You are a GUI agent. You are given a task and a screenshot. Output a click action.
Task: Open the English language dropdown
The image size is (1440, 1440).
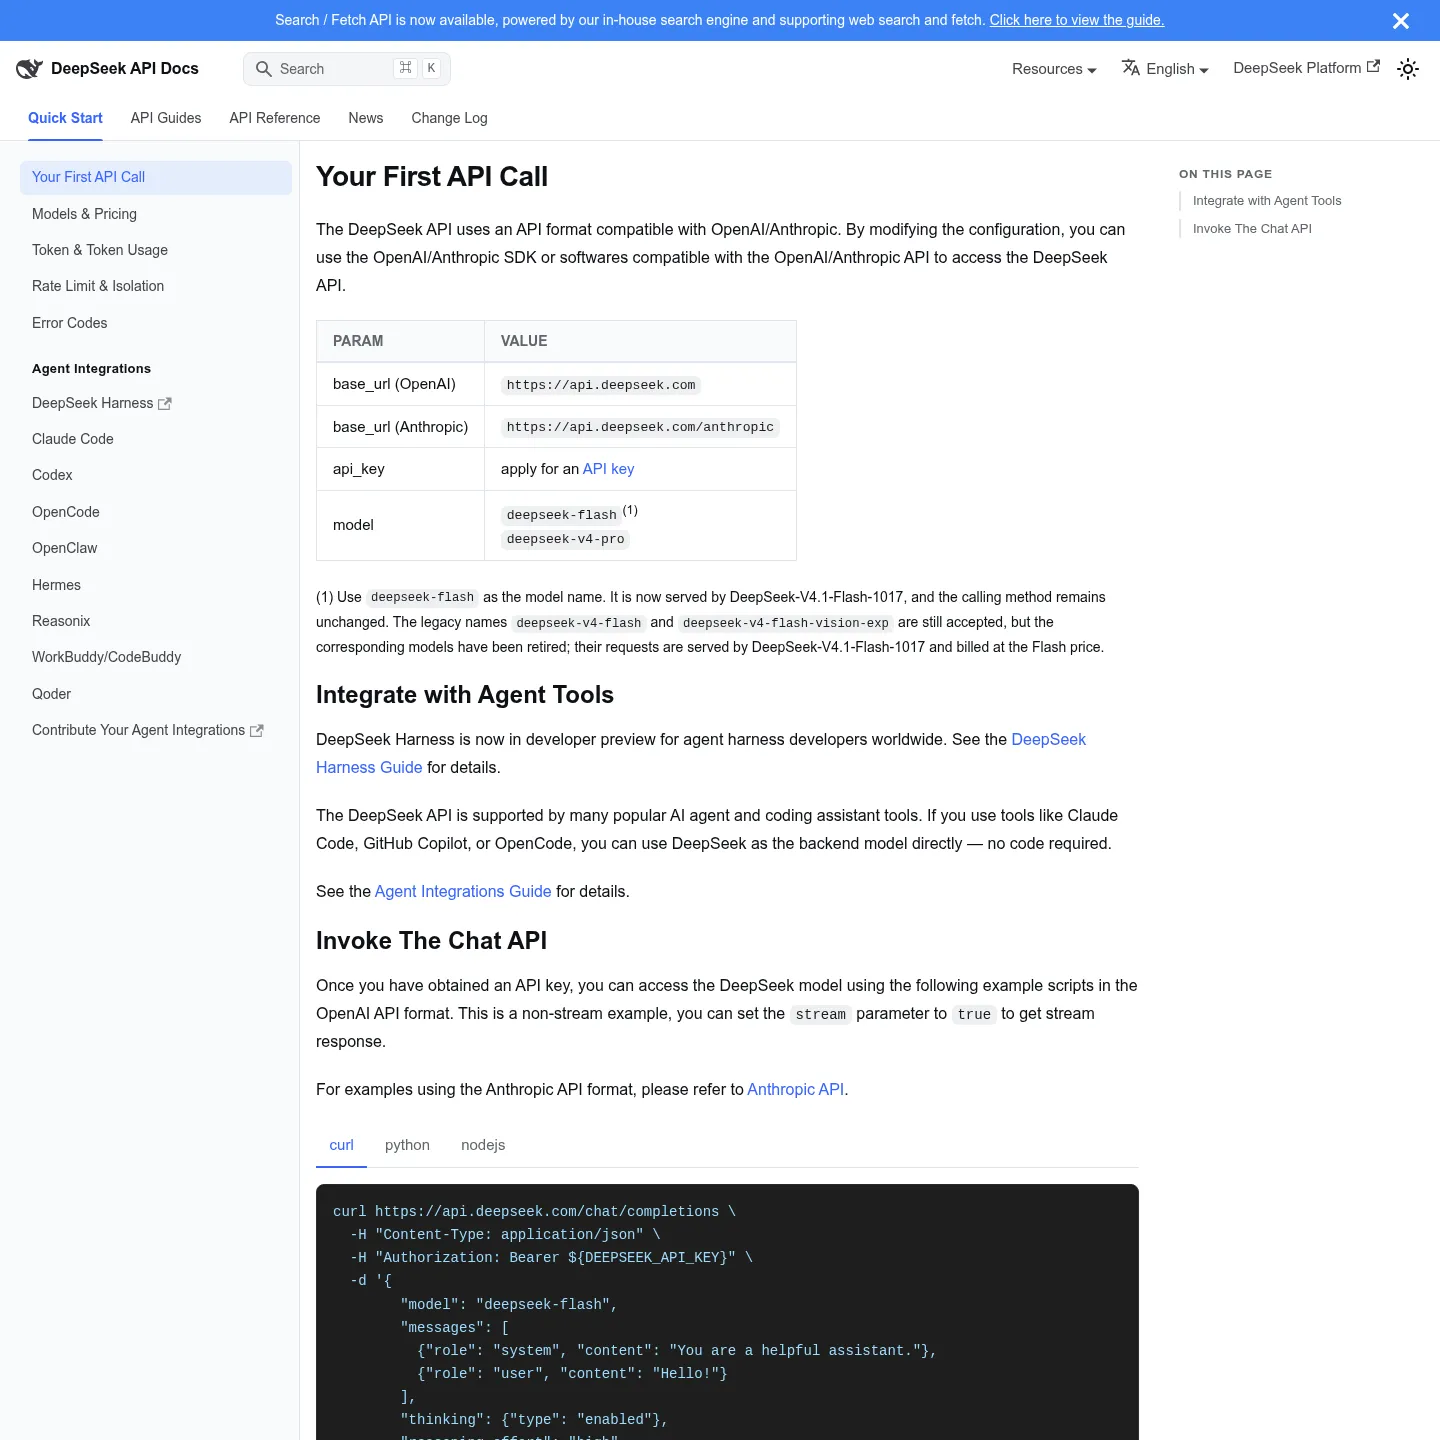click(x=1165, y=69)
